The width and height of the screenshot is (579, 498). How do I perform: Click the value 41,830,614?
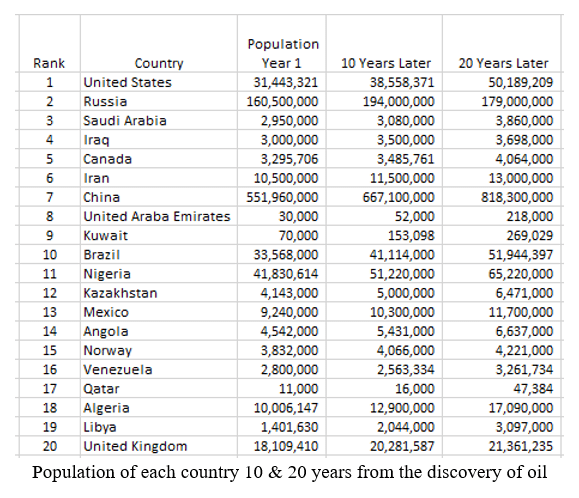(285, 274)
